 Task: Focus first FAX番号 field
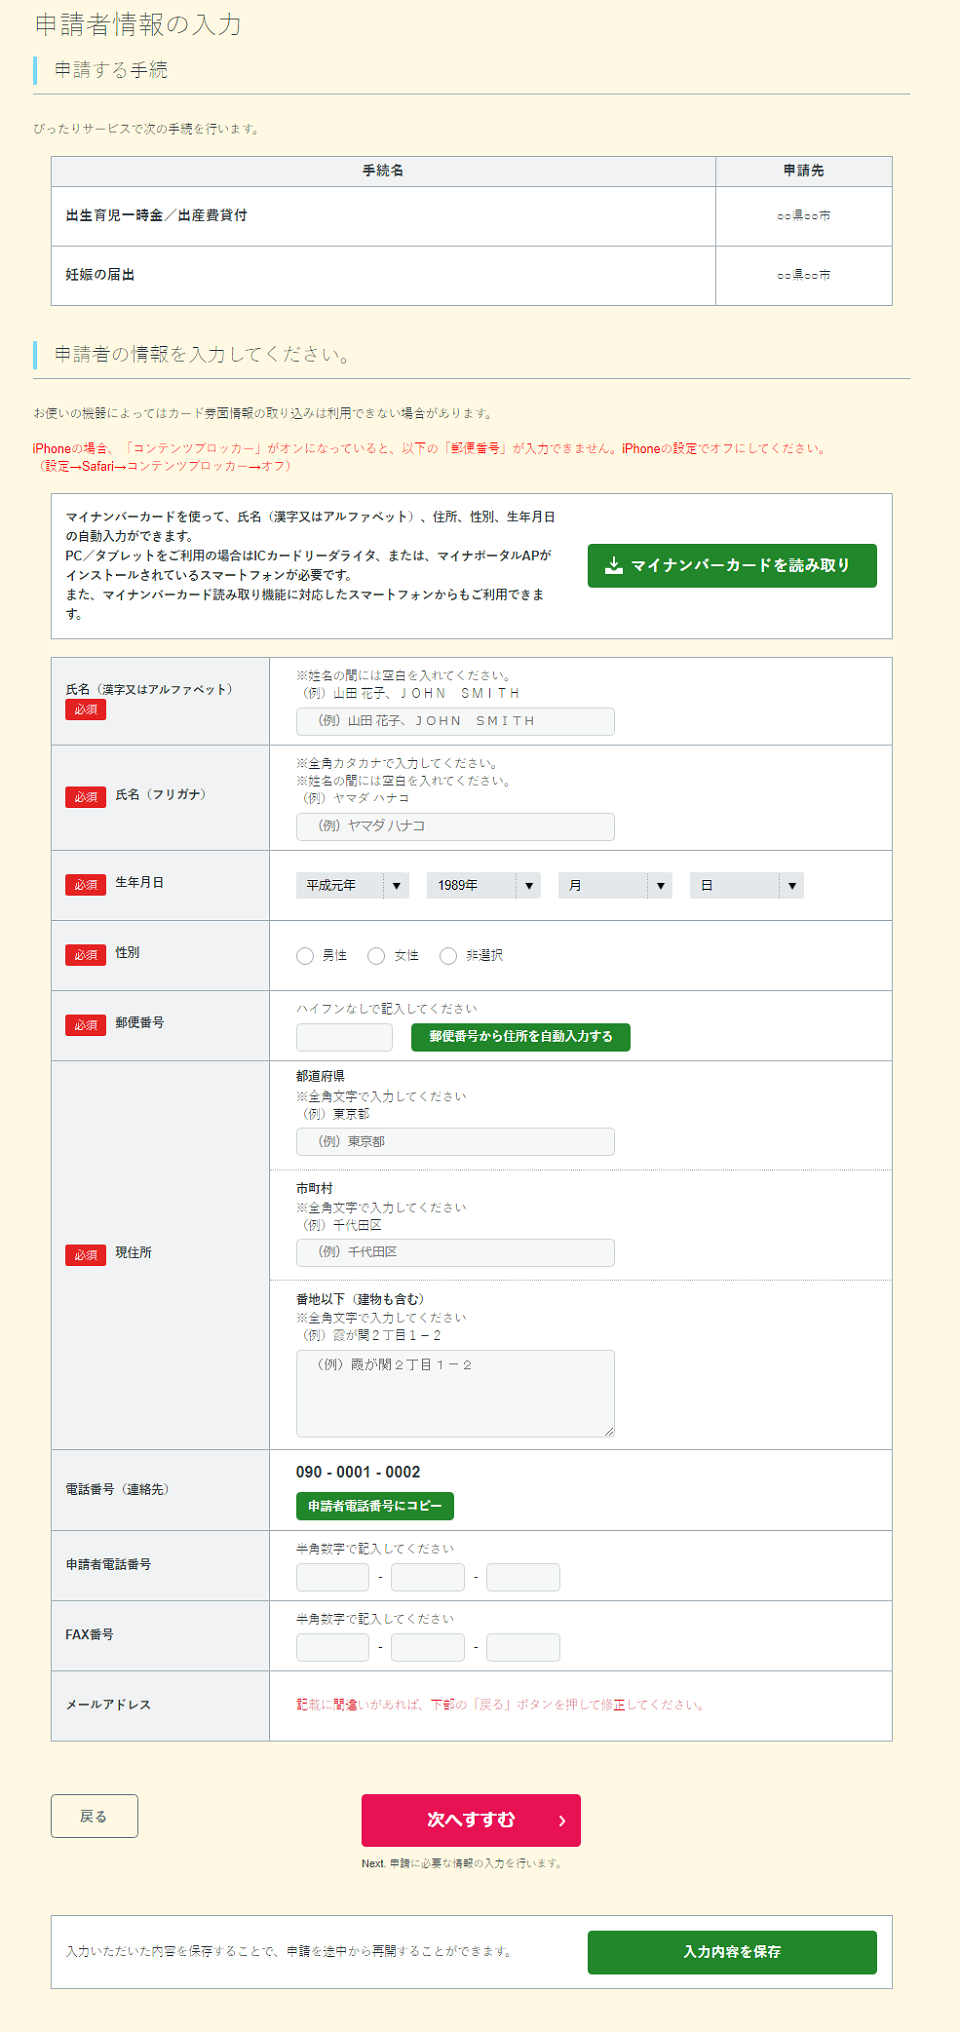point(333,1647)
